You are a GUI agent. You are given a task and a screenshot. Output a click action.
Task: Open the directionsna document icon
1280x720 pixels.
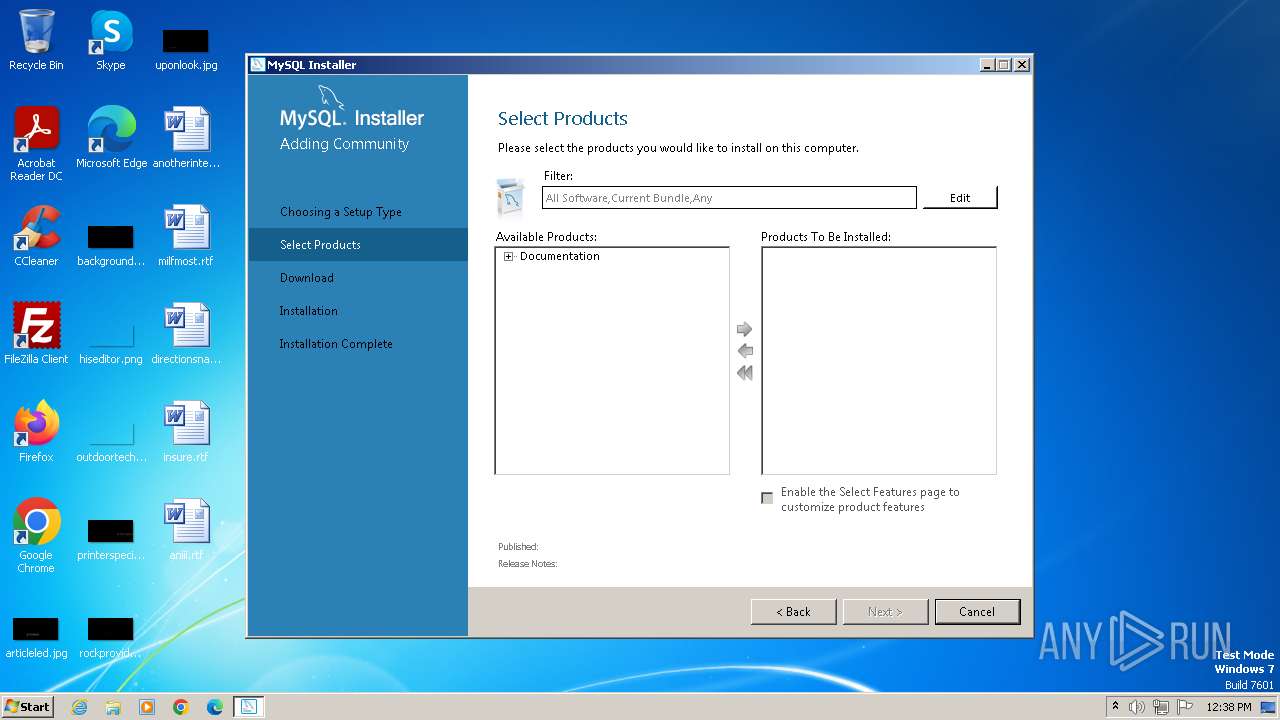coord(186,333)
